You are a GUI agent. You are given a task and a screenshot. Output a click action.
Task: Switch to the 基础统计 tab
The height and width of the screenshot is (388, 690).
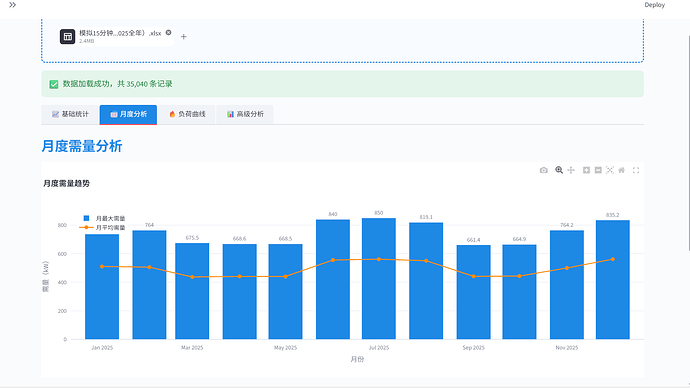click(x=70, y=114)
